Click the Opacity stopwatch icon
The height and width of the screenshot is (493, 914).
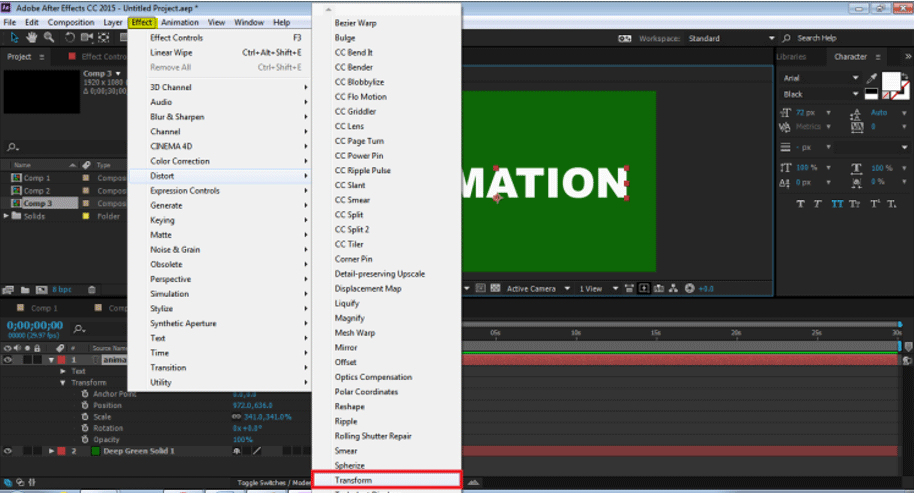tap(84, 439)
